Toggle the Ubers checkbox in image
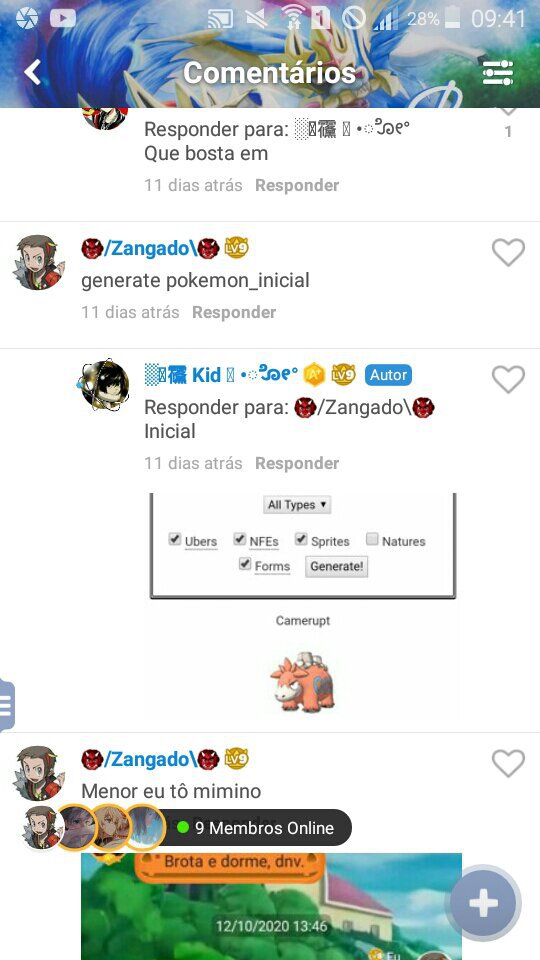The width and height of the screenshot is (540, 960). [x=175, y=539]
